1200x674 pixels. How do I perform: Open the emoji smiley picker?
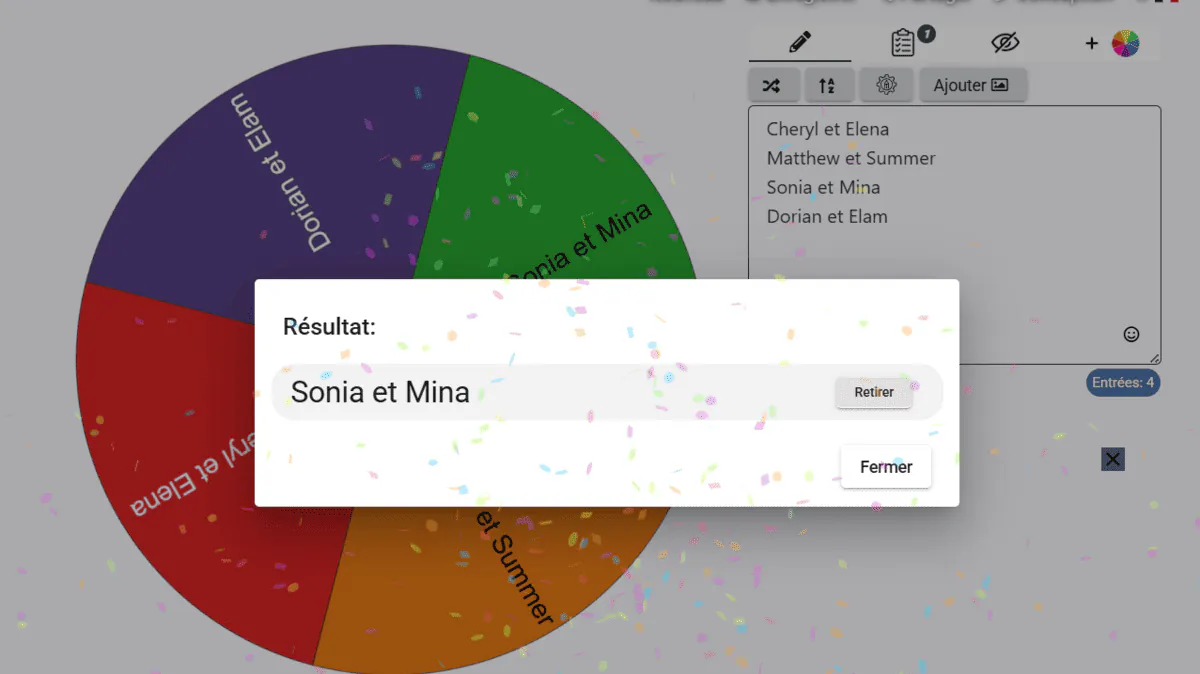pyautogui.click(x=1131, y=335)
